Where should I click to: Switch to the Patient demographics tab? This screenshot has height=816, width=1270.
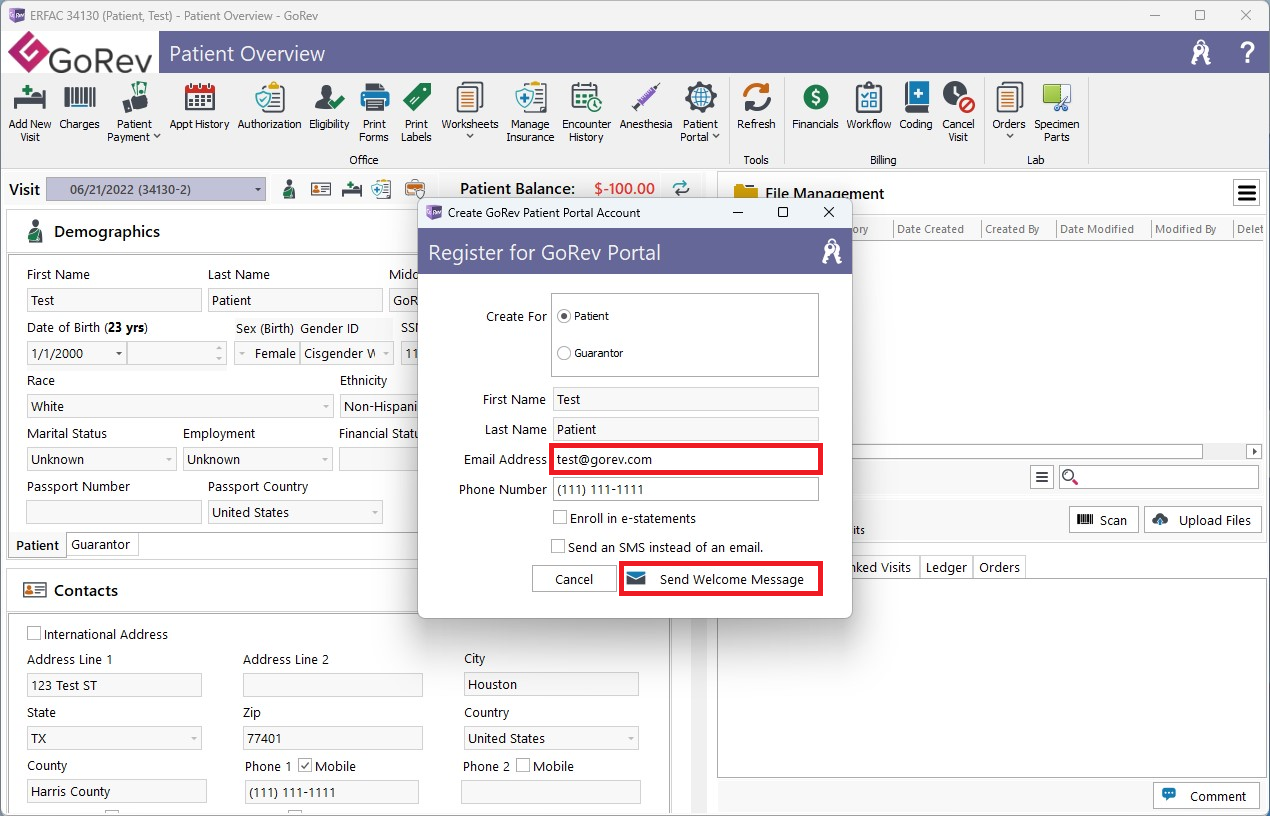coord(38,545)
